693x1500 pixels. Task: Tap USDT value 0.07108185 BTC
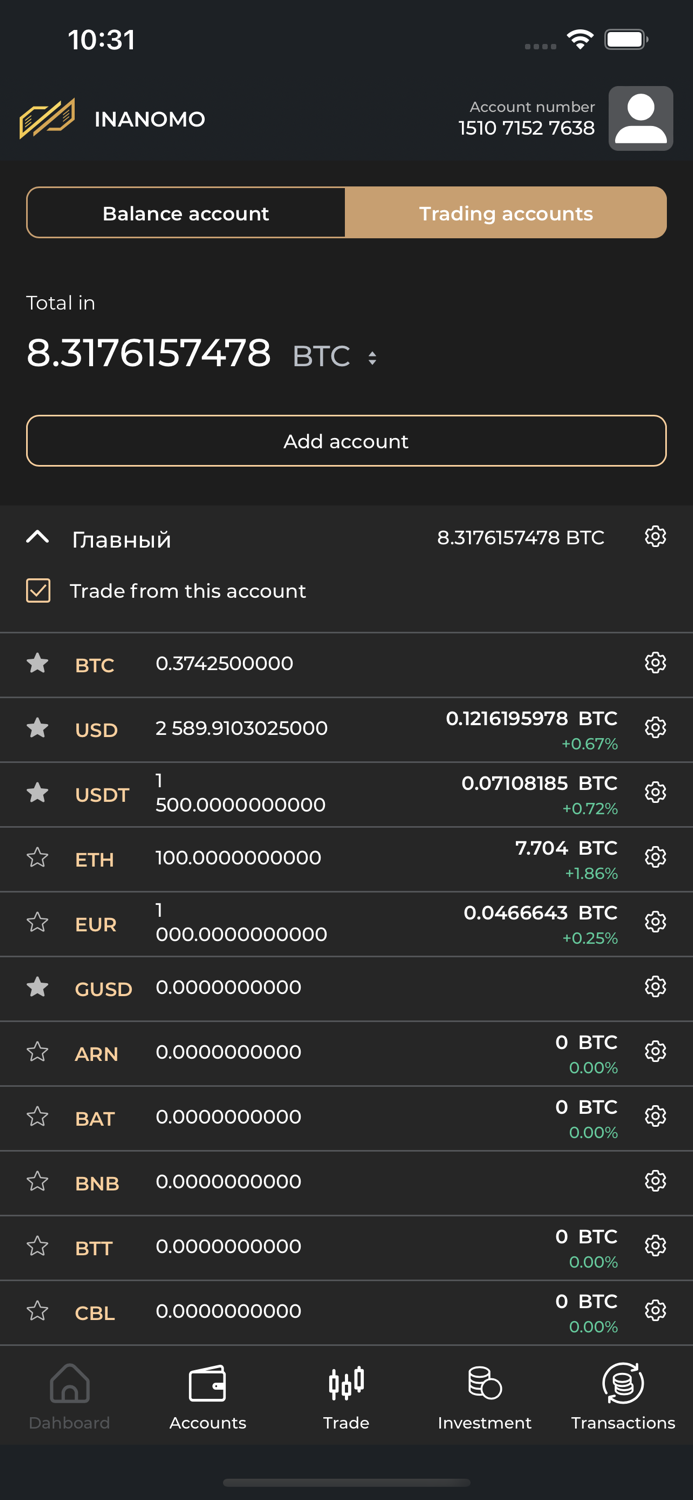[x=539, y=783]
